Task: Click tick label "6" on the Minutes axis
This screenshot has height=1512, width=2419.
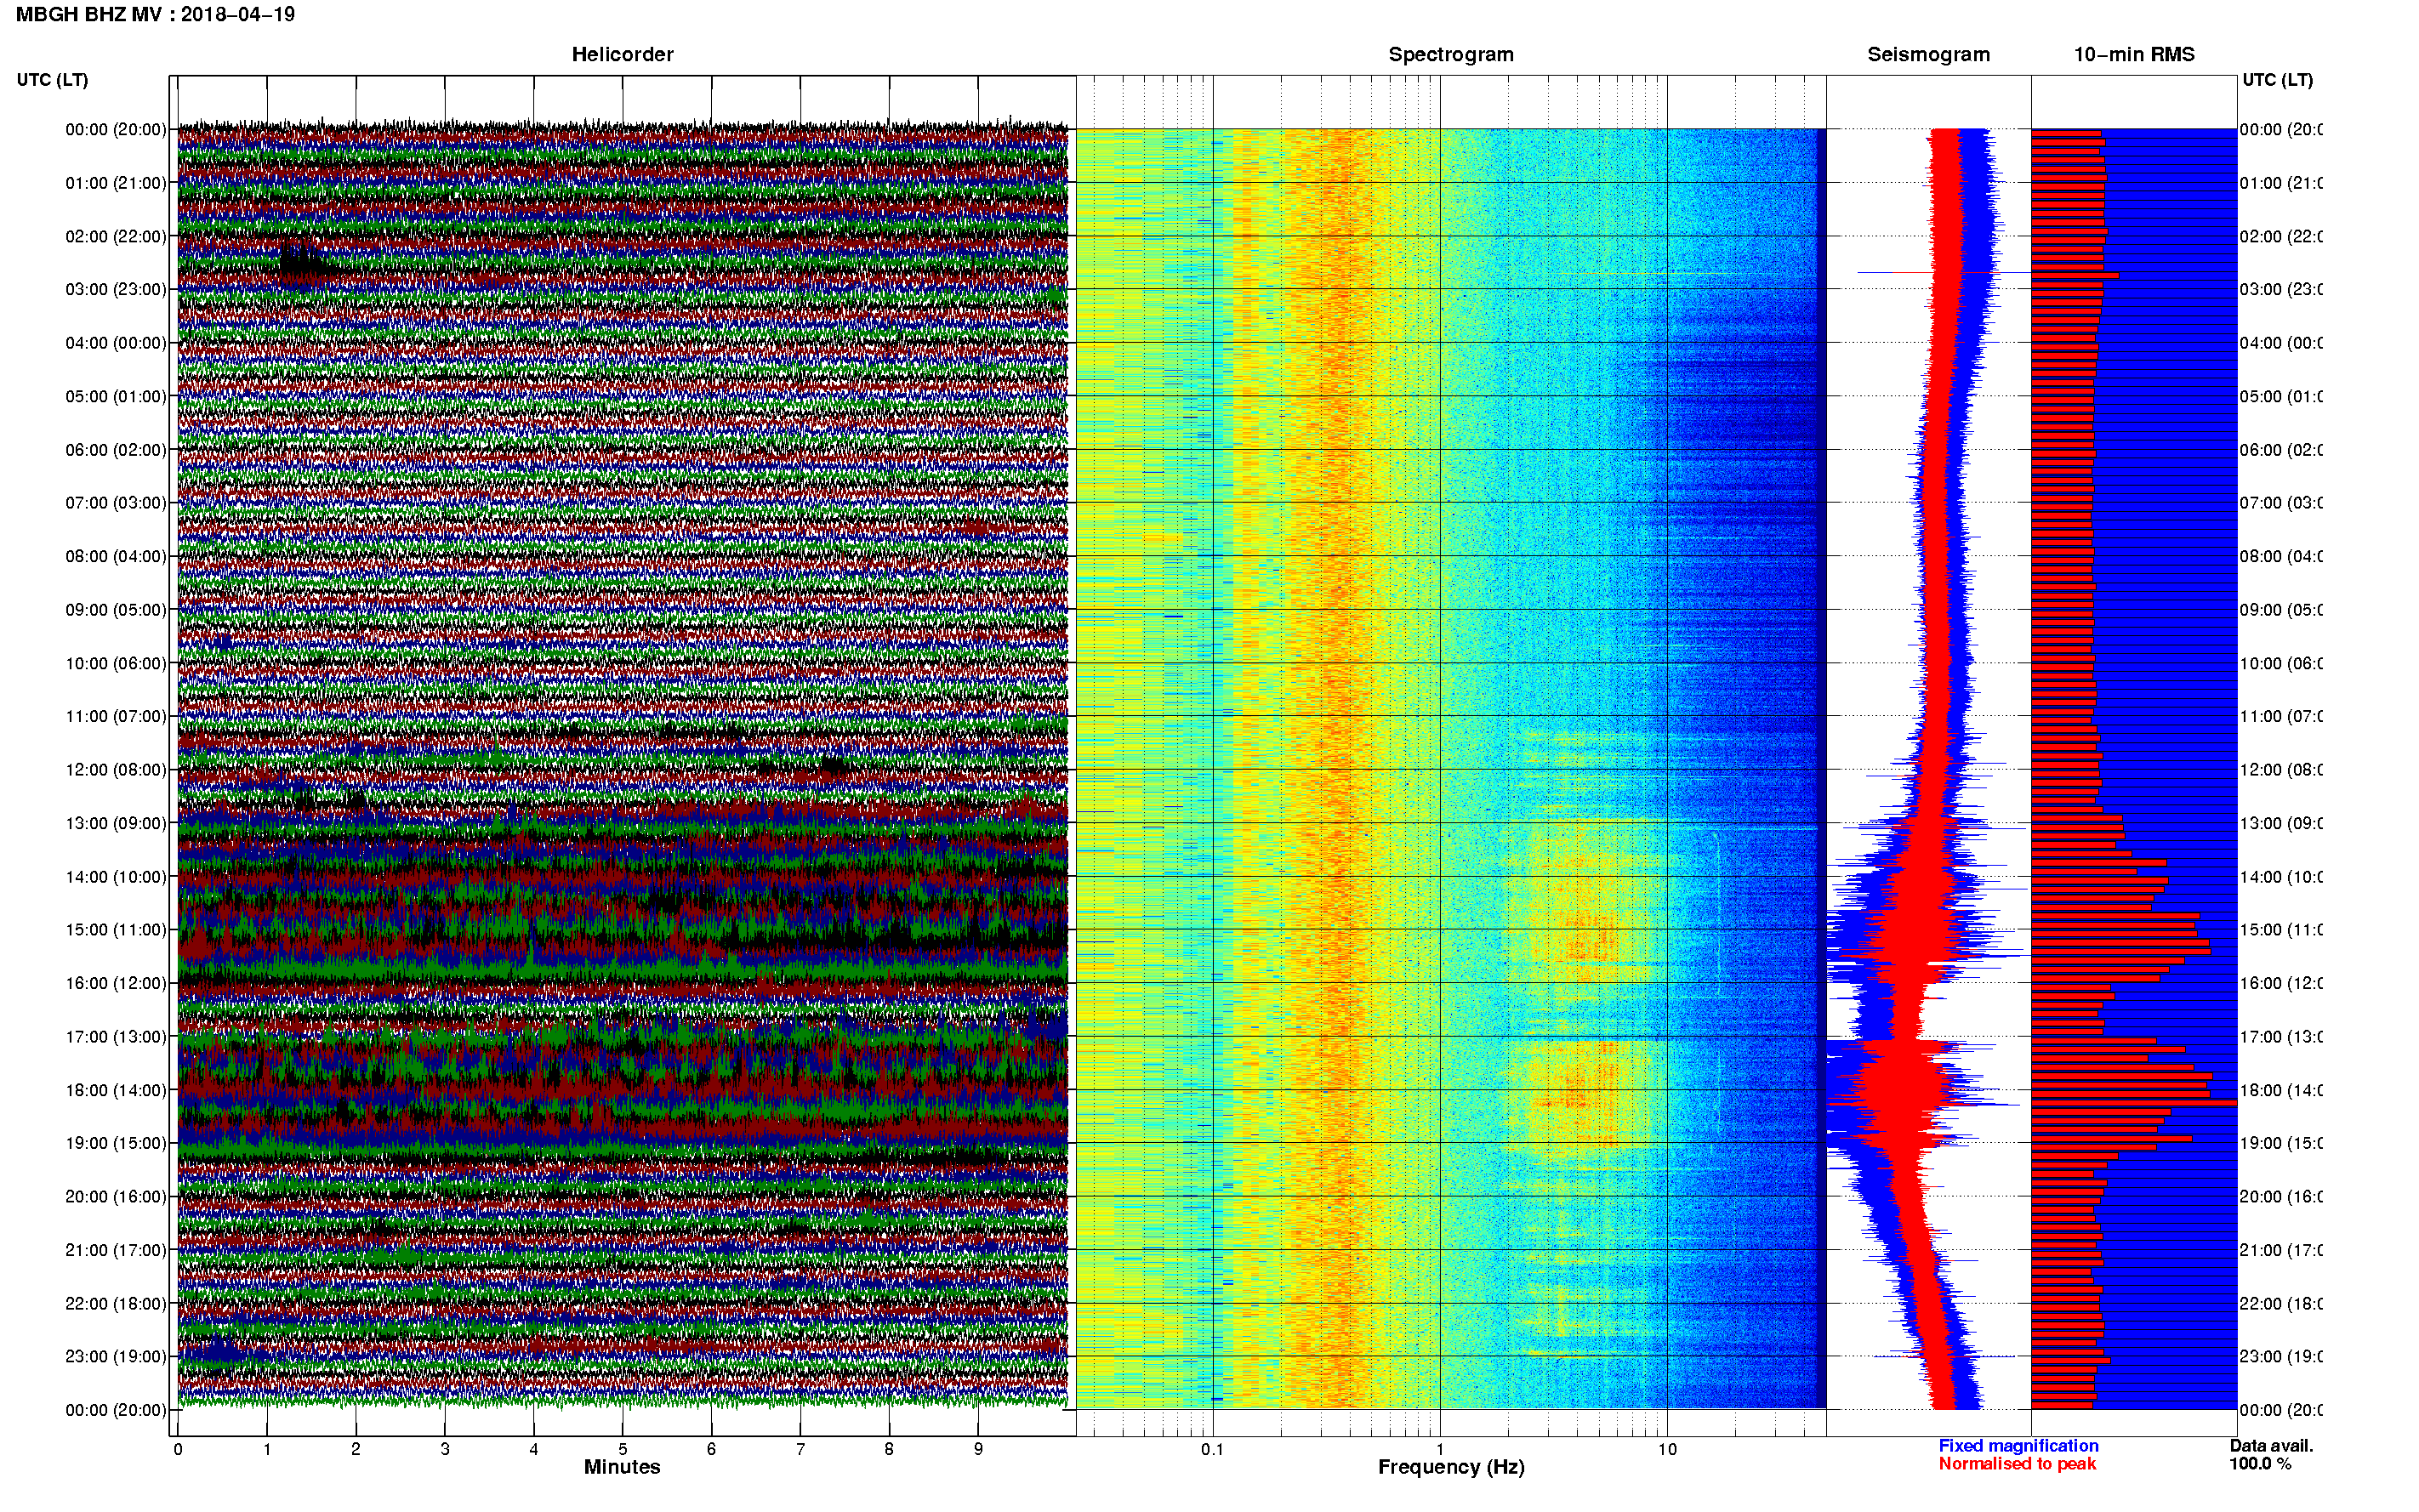Action: (711, 1449)
